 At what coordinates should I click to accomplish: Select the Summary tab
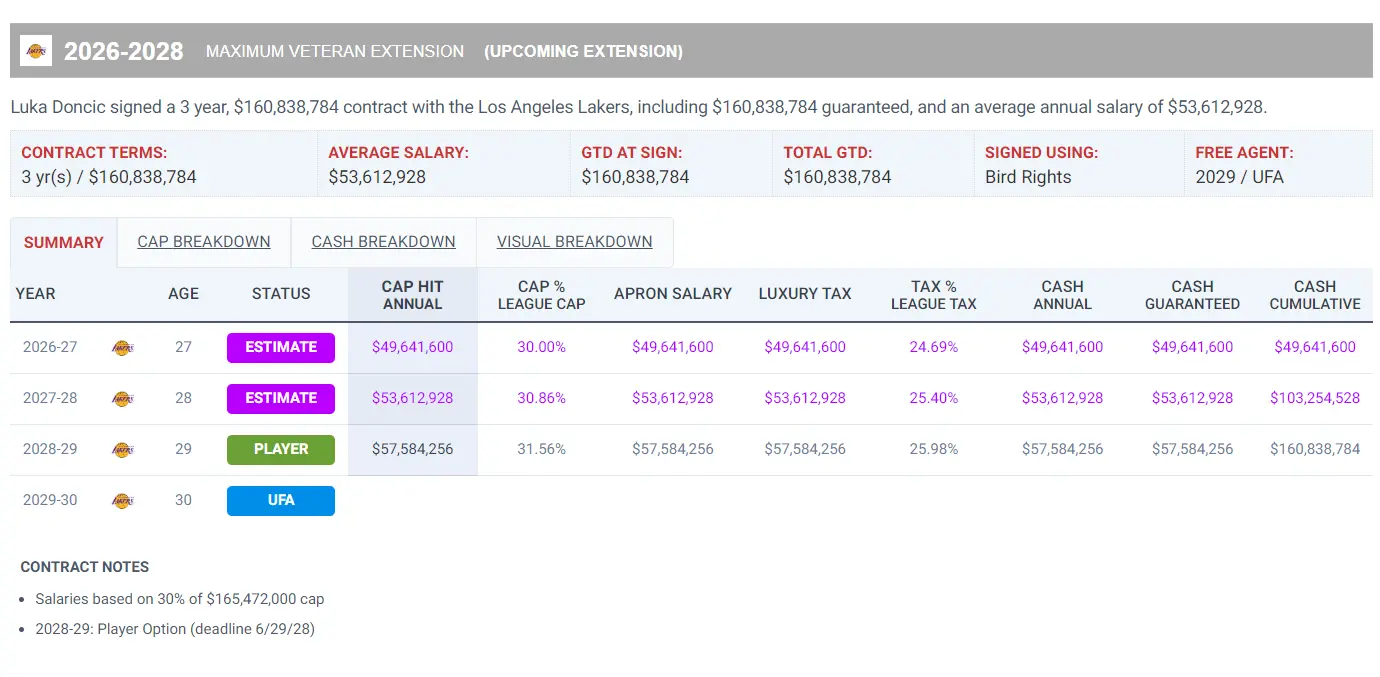point(64,242)
